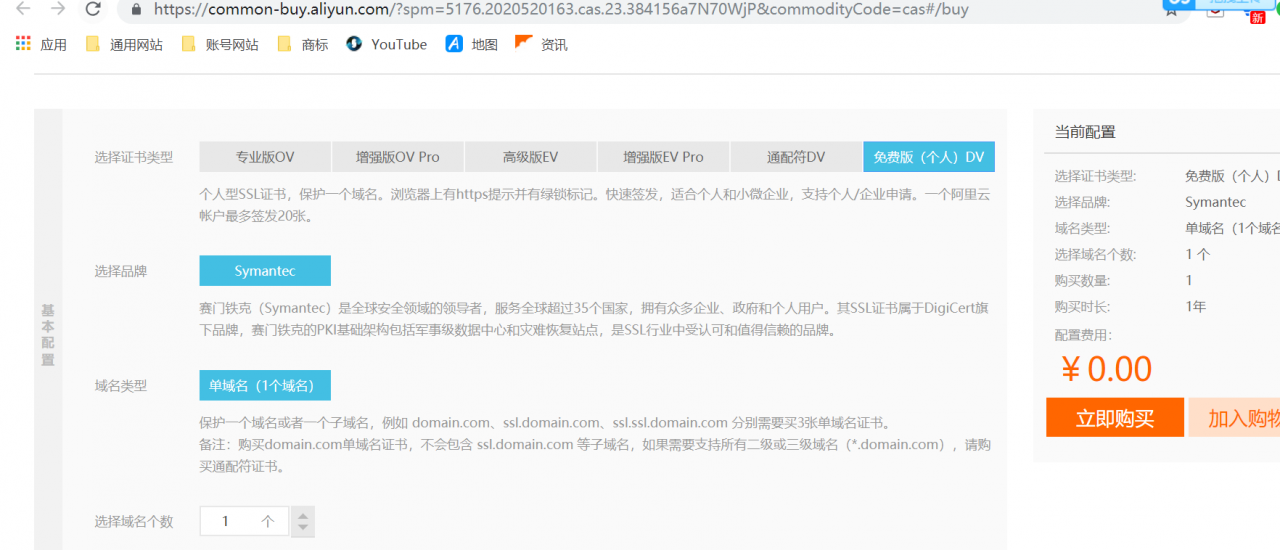The image size is (1280, 550).
Task: Focus the address bar URL
Action: [x=560, y=10]
